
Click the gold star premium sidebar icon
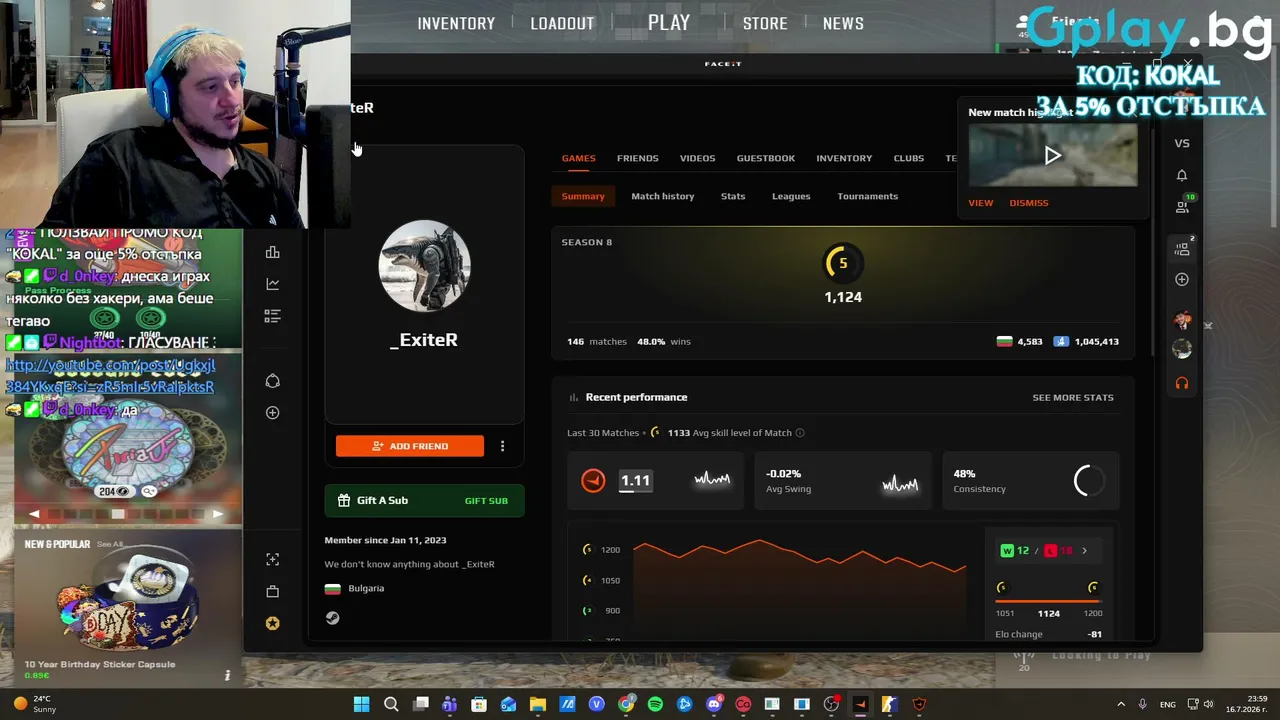[272, 623]
